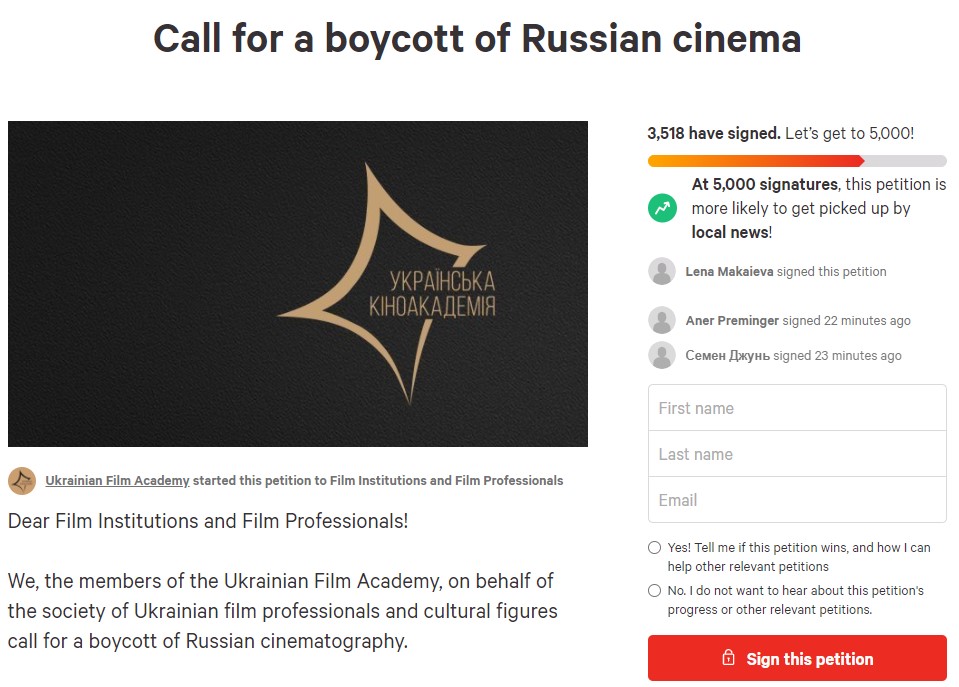The width and height of the screenshot is (959, 687).
Task: Click the Email field
Action: 797,500
